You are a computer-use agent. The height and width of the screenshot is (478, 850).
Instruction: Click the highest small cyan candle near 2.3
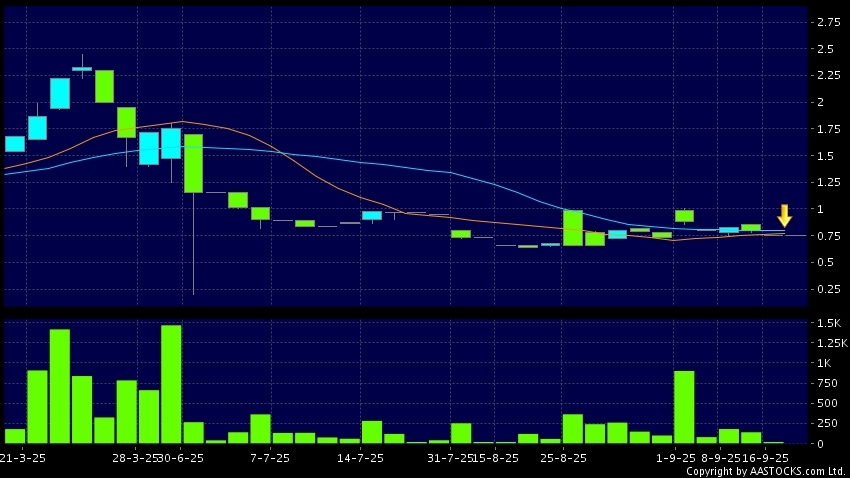click(x=82, y=69)
